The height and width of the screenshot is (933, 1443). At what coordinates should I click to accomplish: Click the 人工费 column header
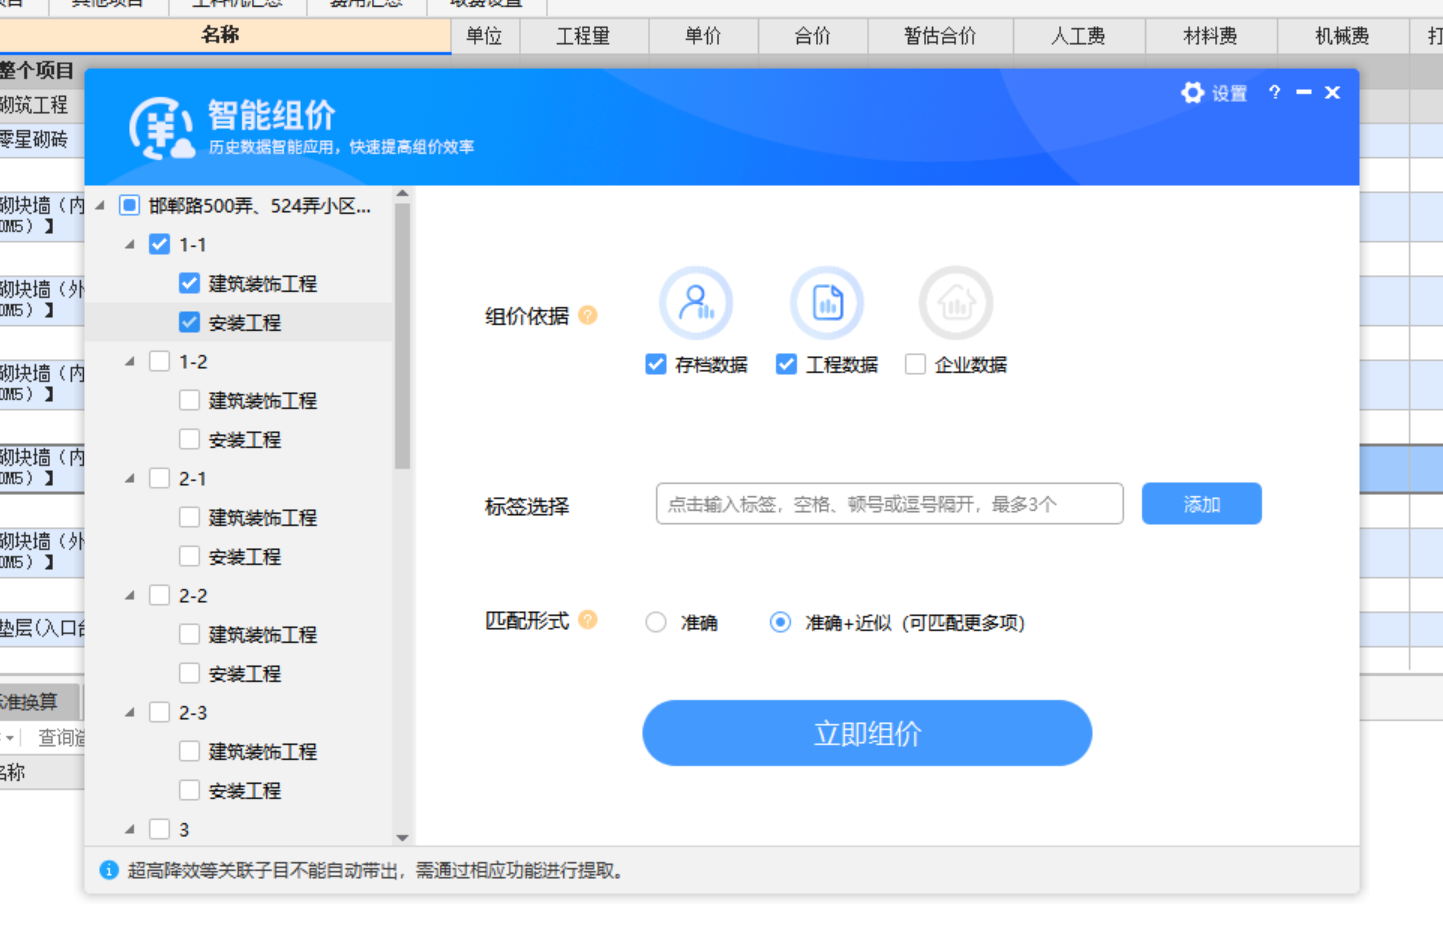tap(1078, 36)
